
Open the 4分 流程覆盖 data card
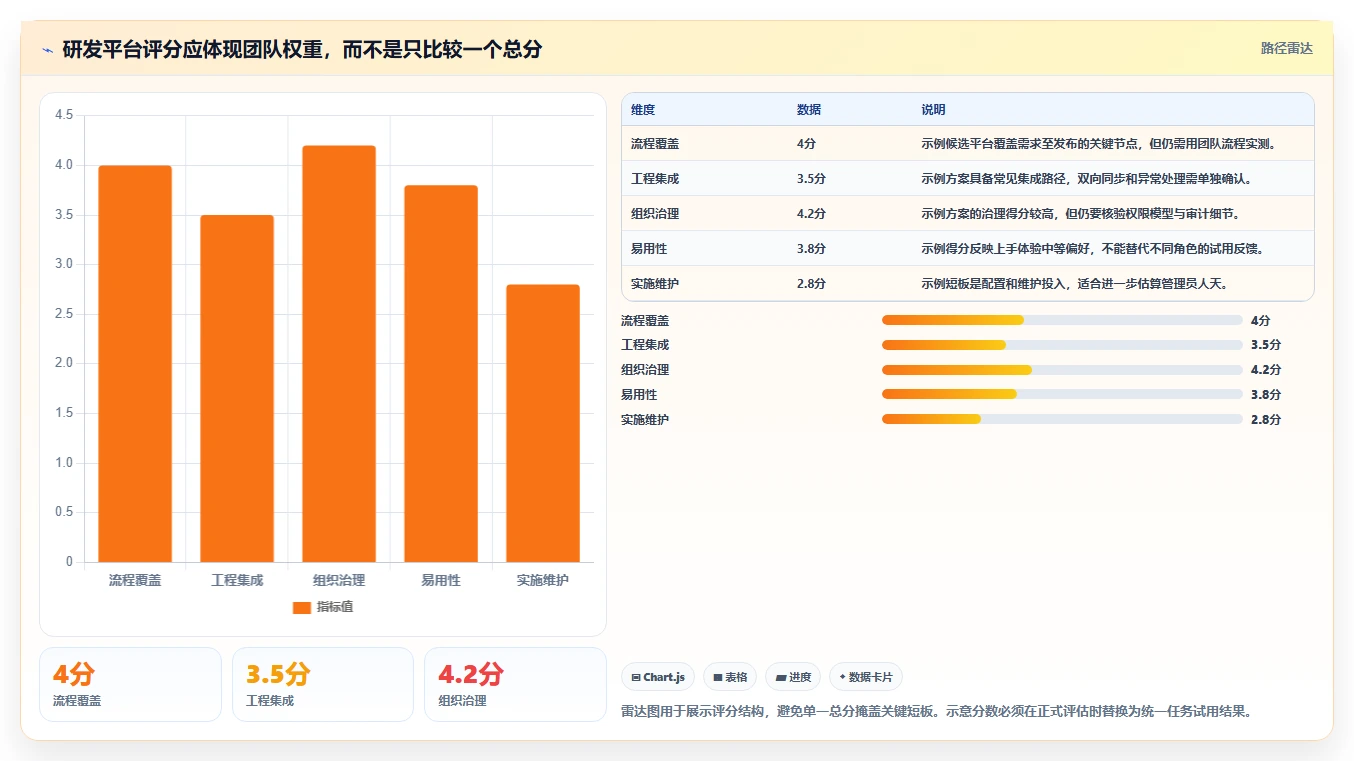[130, 684]
